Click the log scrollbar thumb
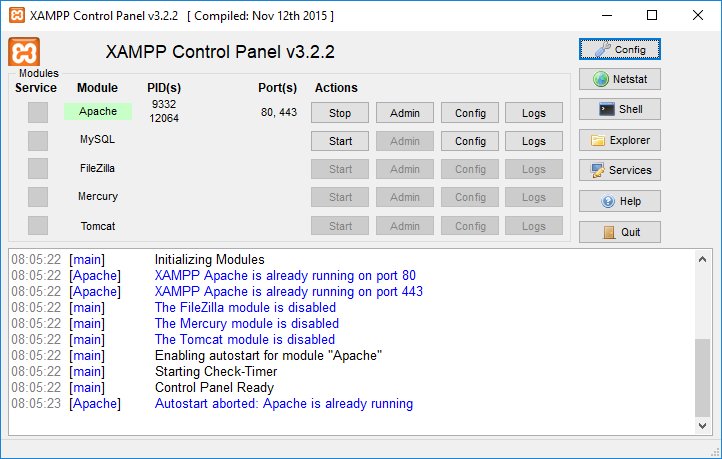Screen dimensions: 722x459 click(x=702, y=378)
